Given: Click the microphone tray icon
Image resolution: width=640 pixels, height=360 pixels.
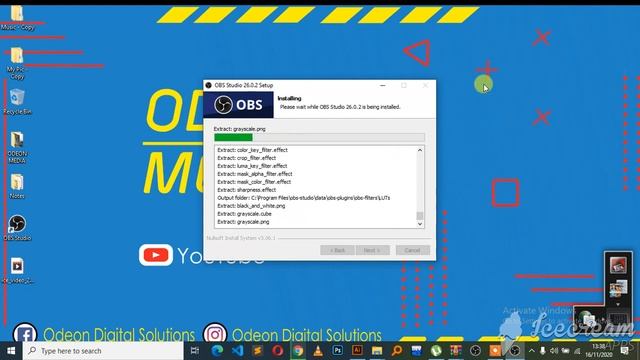Looking at the screenshot, I should click(542, 351).
